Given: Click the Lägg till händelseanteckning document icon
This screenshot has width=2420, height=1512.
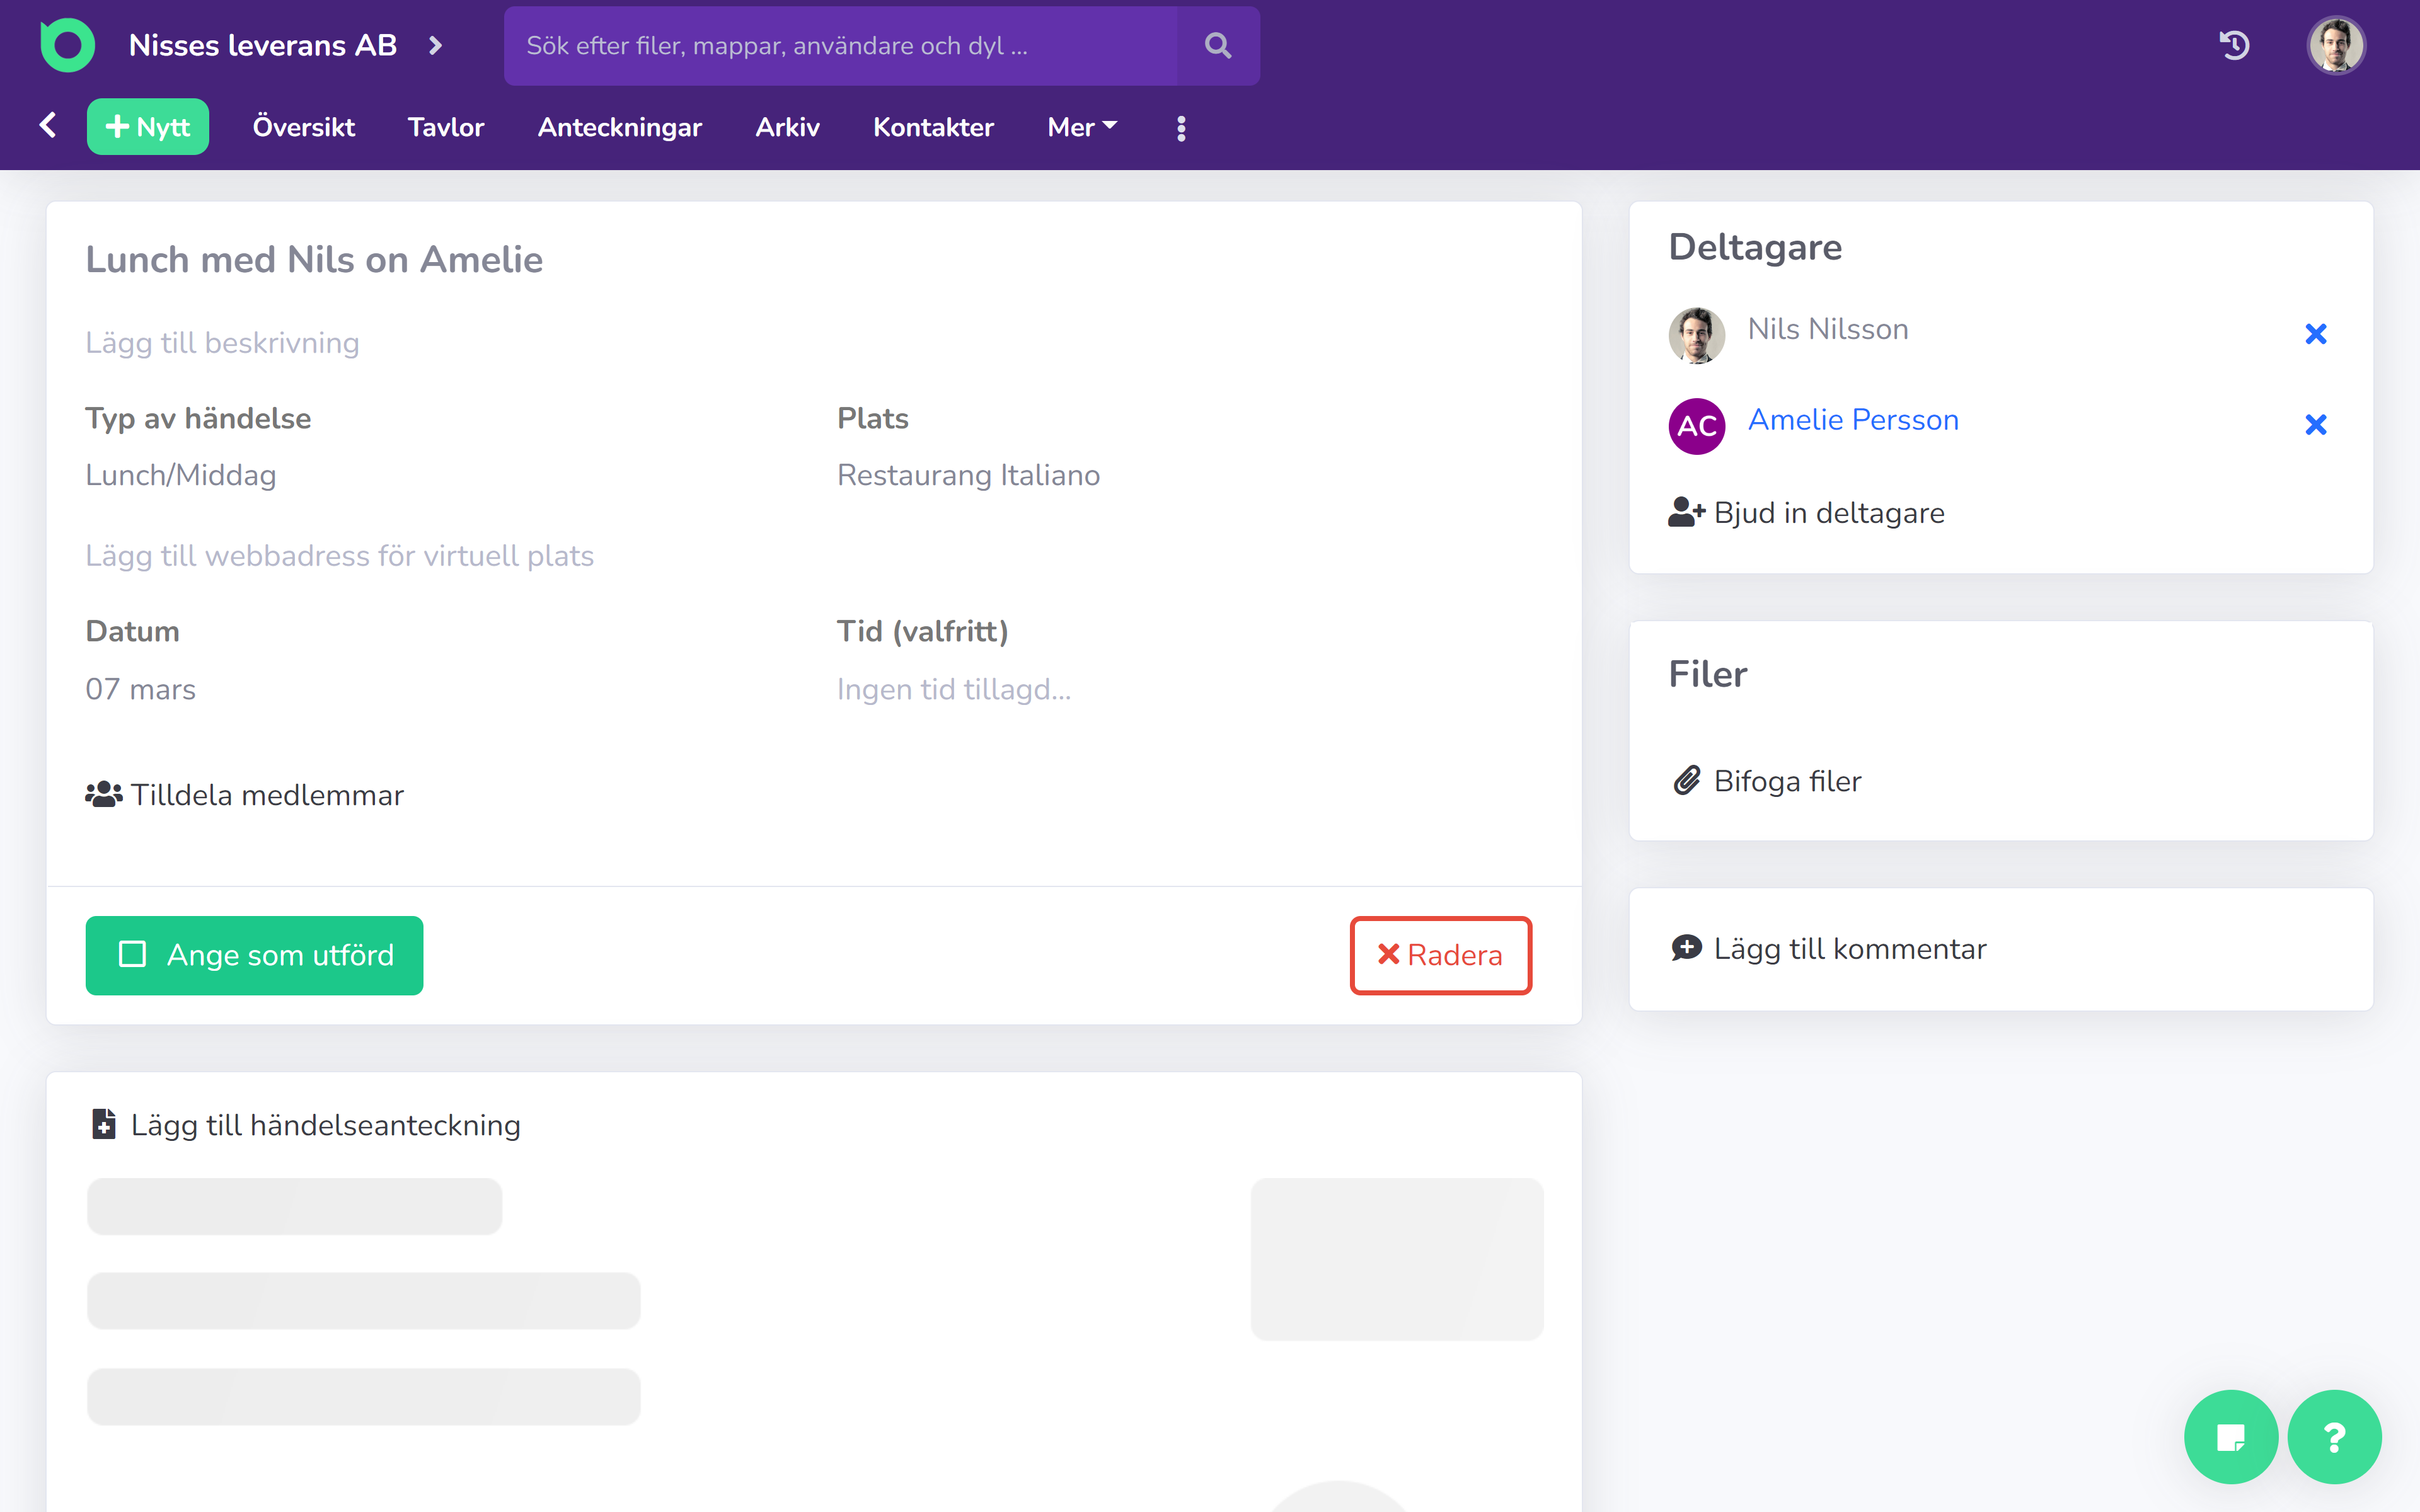Looking at the screenshot, I should click(x=104, y=1124).
